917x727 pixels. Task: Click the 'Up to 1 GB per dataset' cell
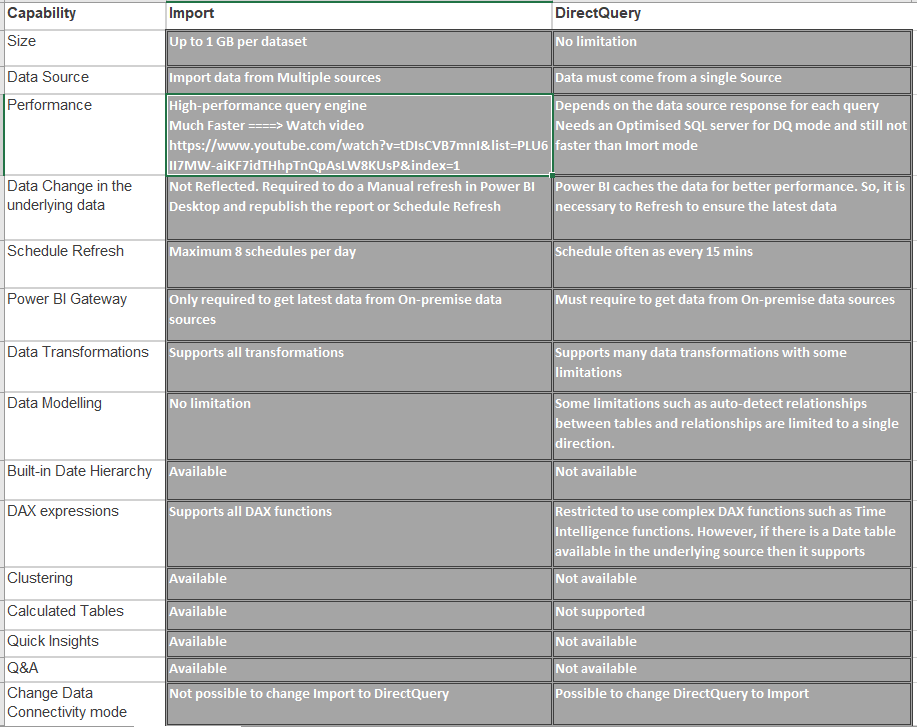click(x=358, y=47)
